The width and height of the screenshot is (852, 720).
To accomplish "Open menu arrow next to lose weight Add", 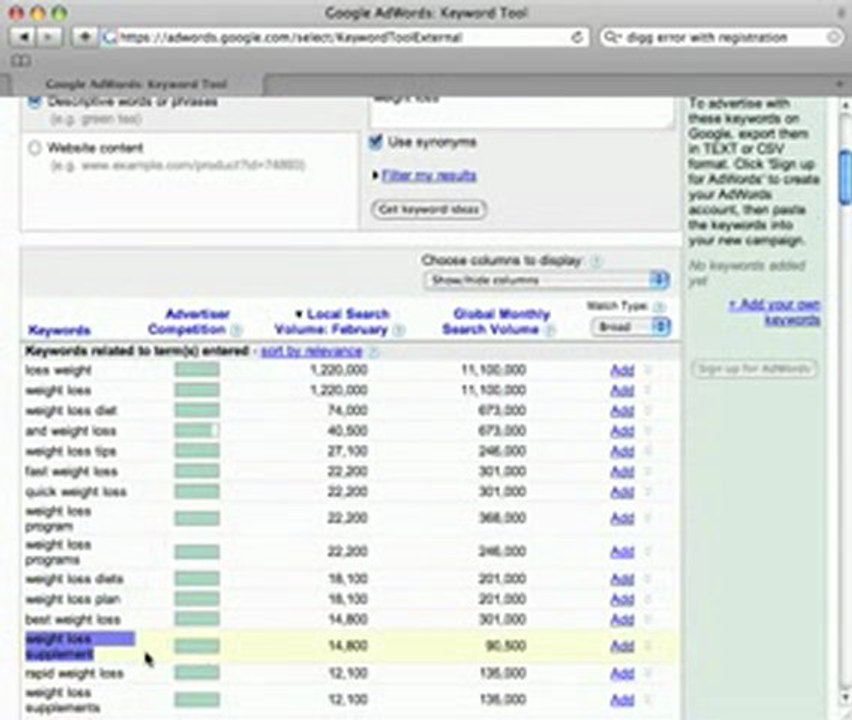I will (x=647, y=371).
